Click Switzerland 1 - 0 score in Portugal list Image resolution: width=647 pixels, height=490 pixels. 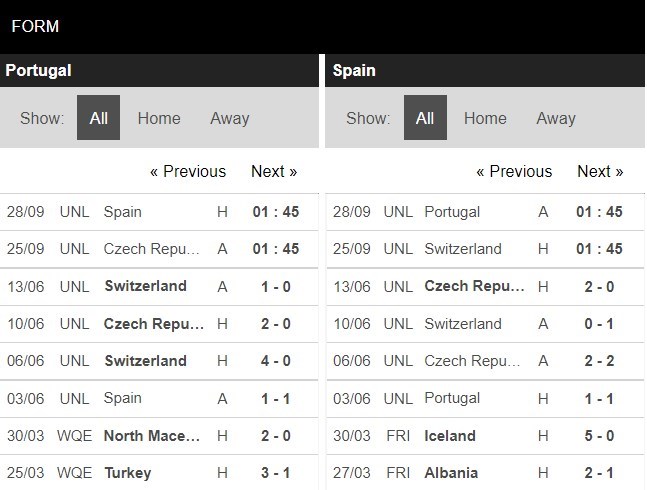coord(275,286)
